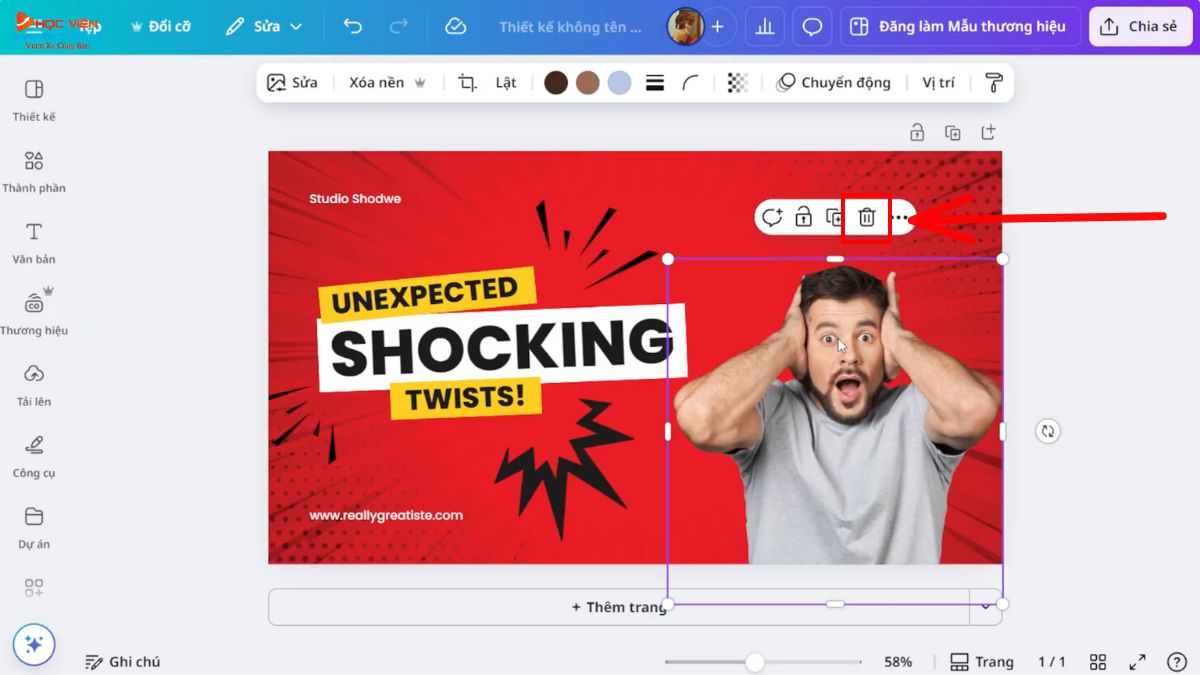The width and height of the screenshot is (1200, 675).
Task: Select the light blue color swatch
Action: (x=620, y=83)
